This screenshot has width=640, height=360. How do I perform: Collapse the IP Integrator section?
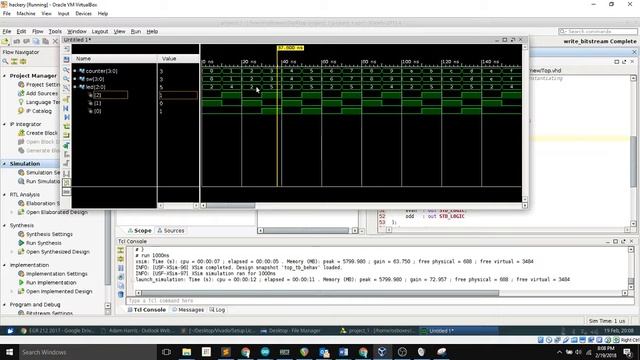click(4, 124)
